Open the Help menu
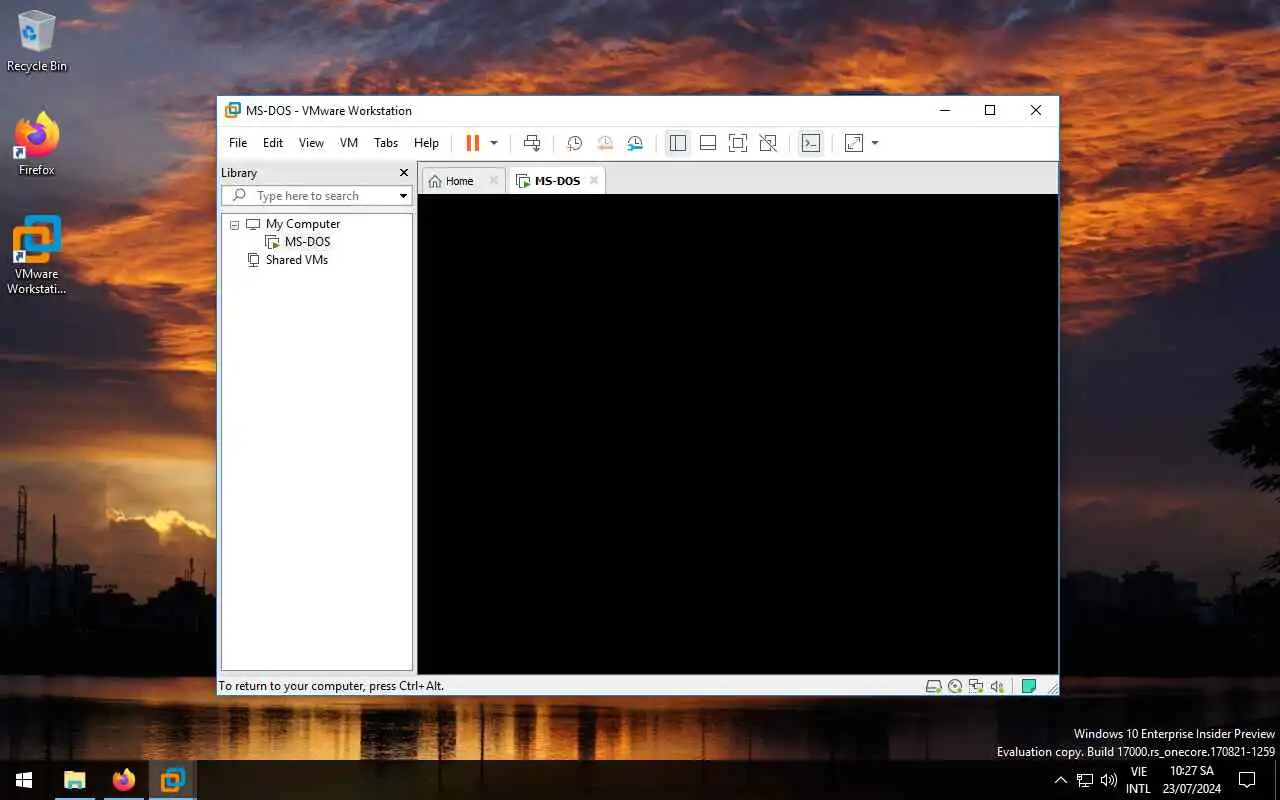 pos(426,143)
